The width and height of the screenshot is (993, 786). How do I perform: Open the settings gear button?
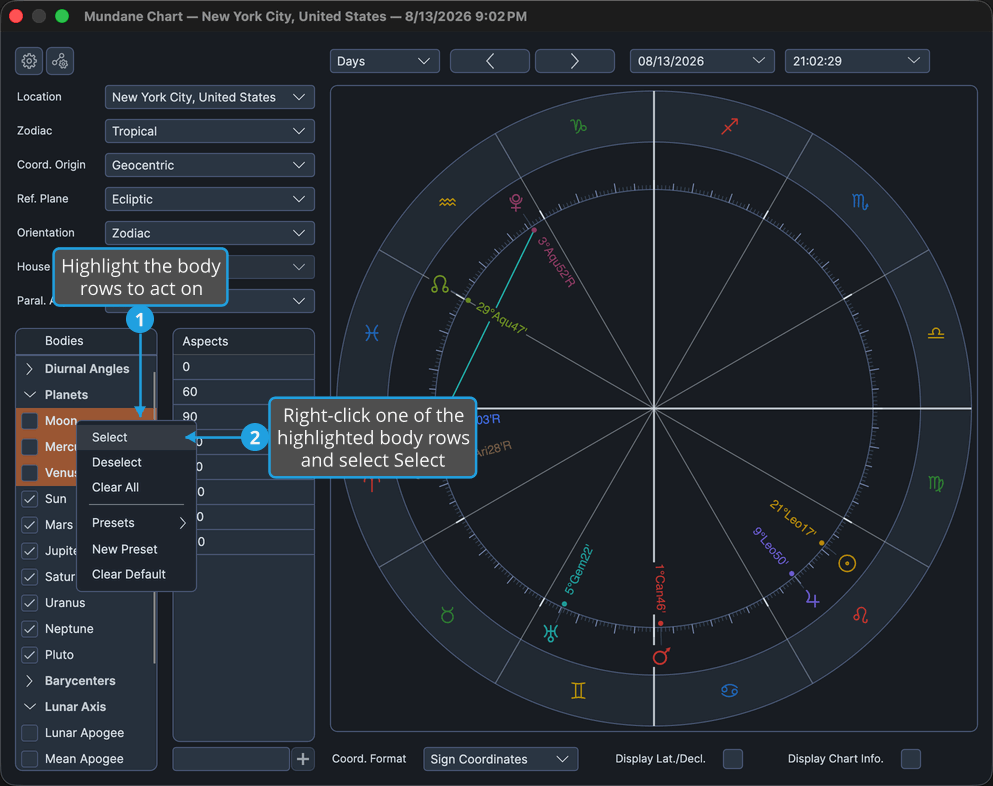tap(29, 61)
